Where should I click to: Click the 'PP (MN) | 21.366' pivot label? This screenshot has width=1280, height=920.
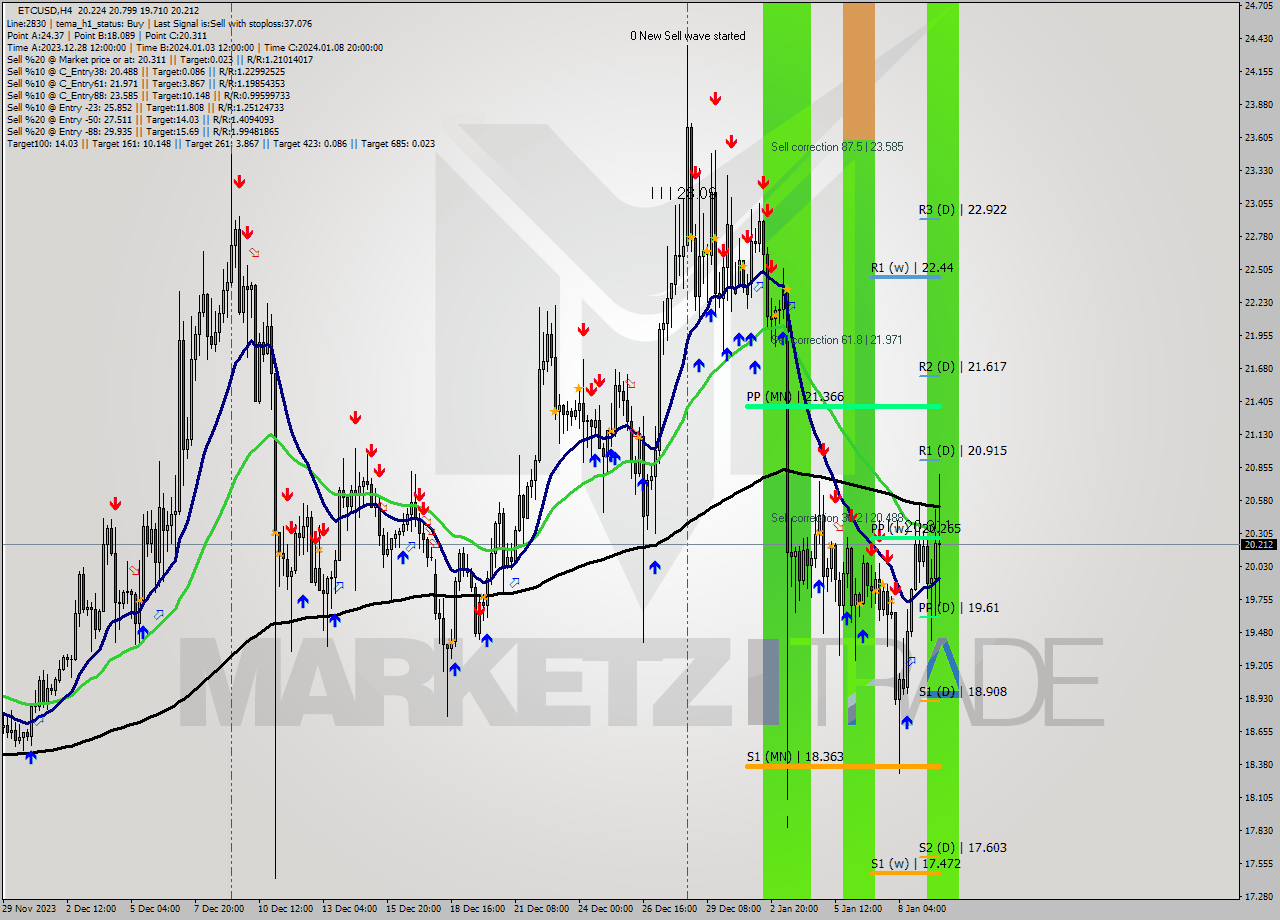coord(795,397)
